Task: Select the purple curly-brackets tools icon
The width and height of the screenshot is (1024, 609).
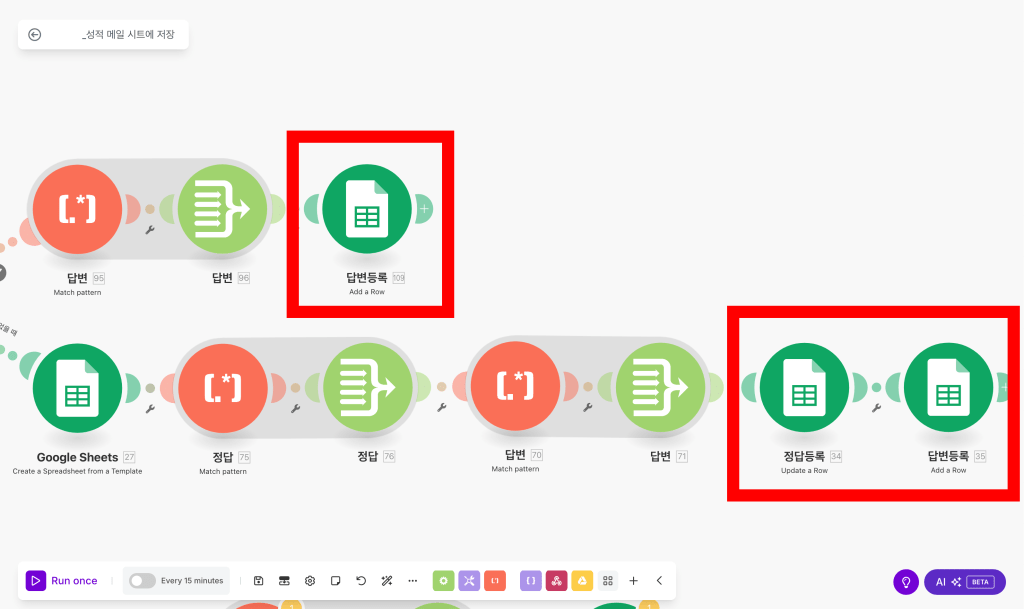Action: click(530, 580)
